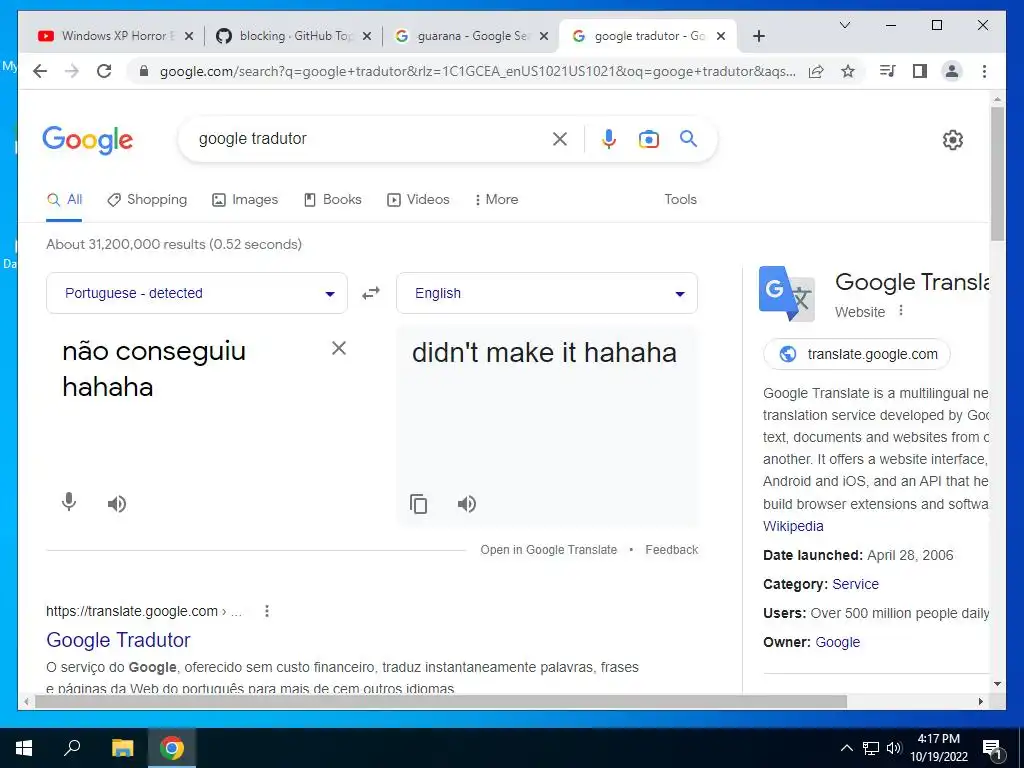The width and height of the screenshot is (1024, 768).
Task: Click the Service category link
Action: [x=856, y=584]
